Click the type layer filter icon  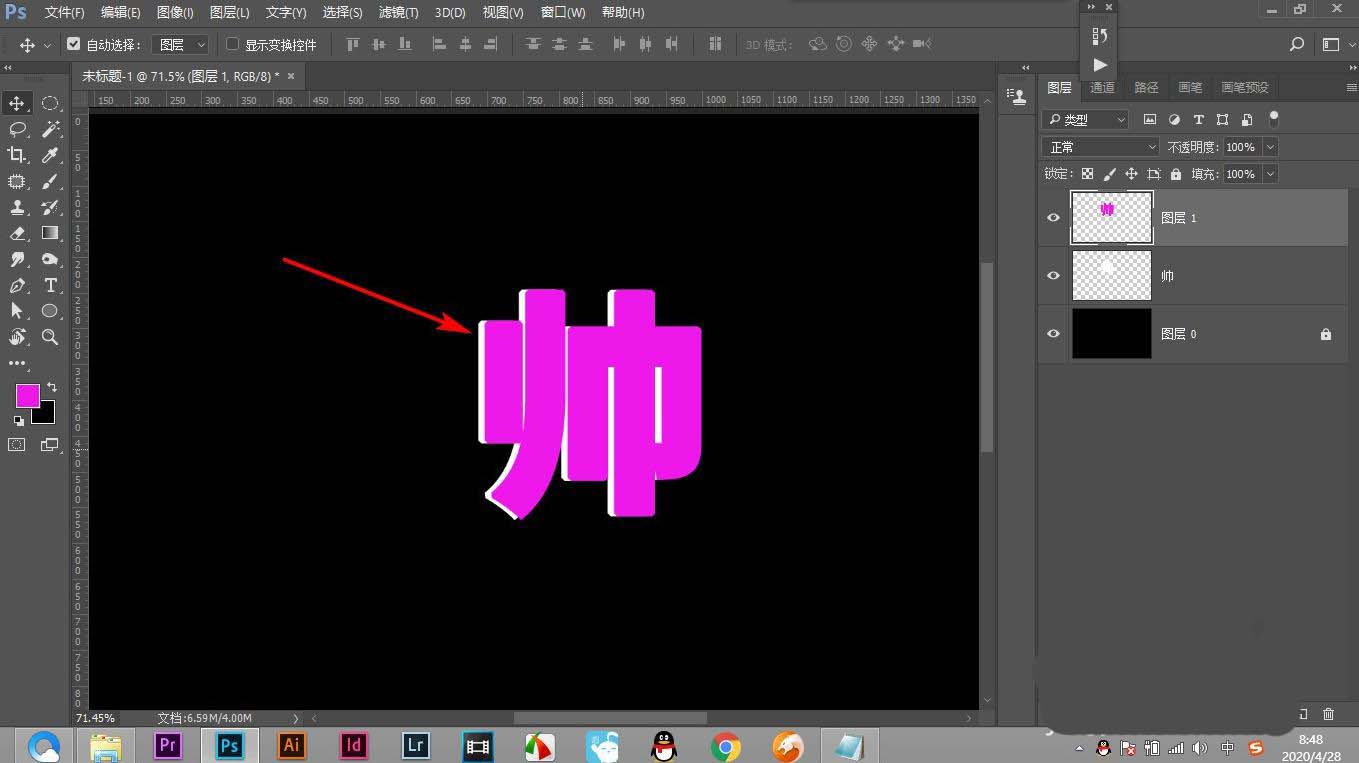tap(1198, 119)
